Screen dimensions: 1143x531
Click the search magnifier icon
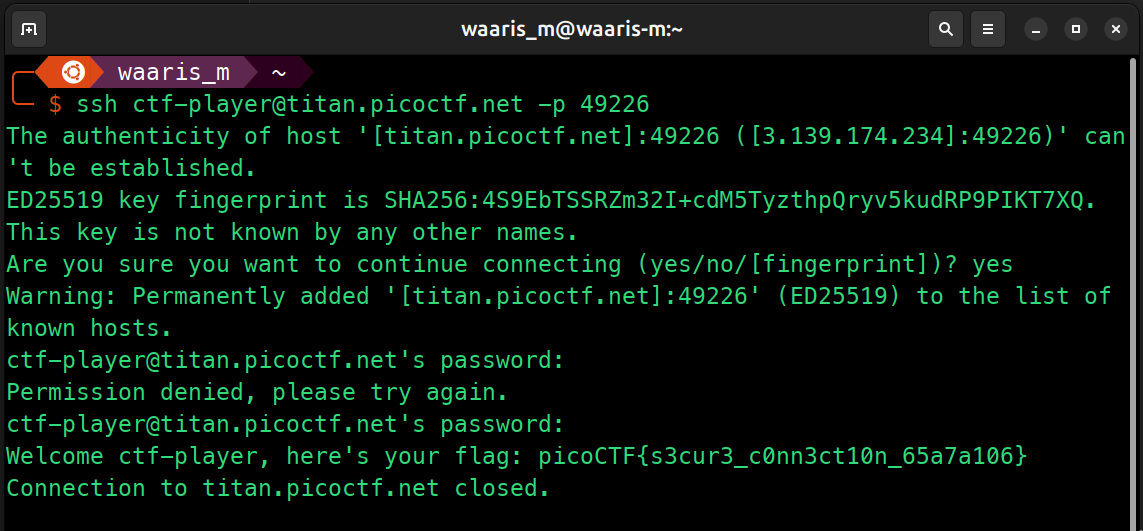pyautogui.click(x=945, y=29)
